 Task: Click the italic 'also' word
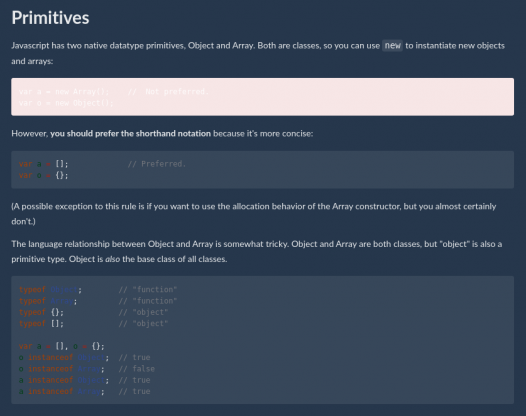112,259
